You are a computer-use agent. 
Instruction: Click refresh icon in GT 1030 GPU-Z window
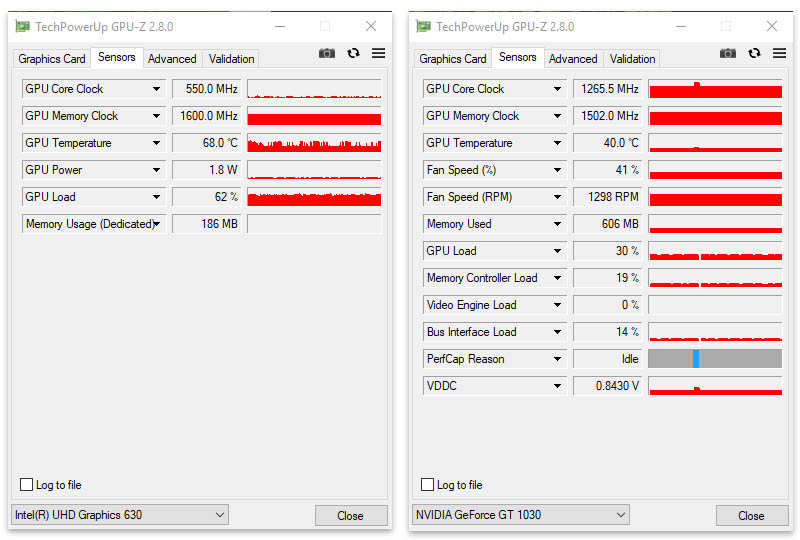tap(755, 53)
